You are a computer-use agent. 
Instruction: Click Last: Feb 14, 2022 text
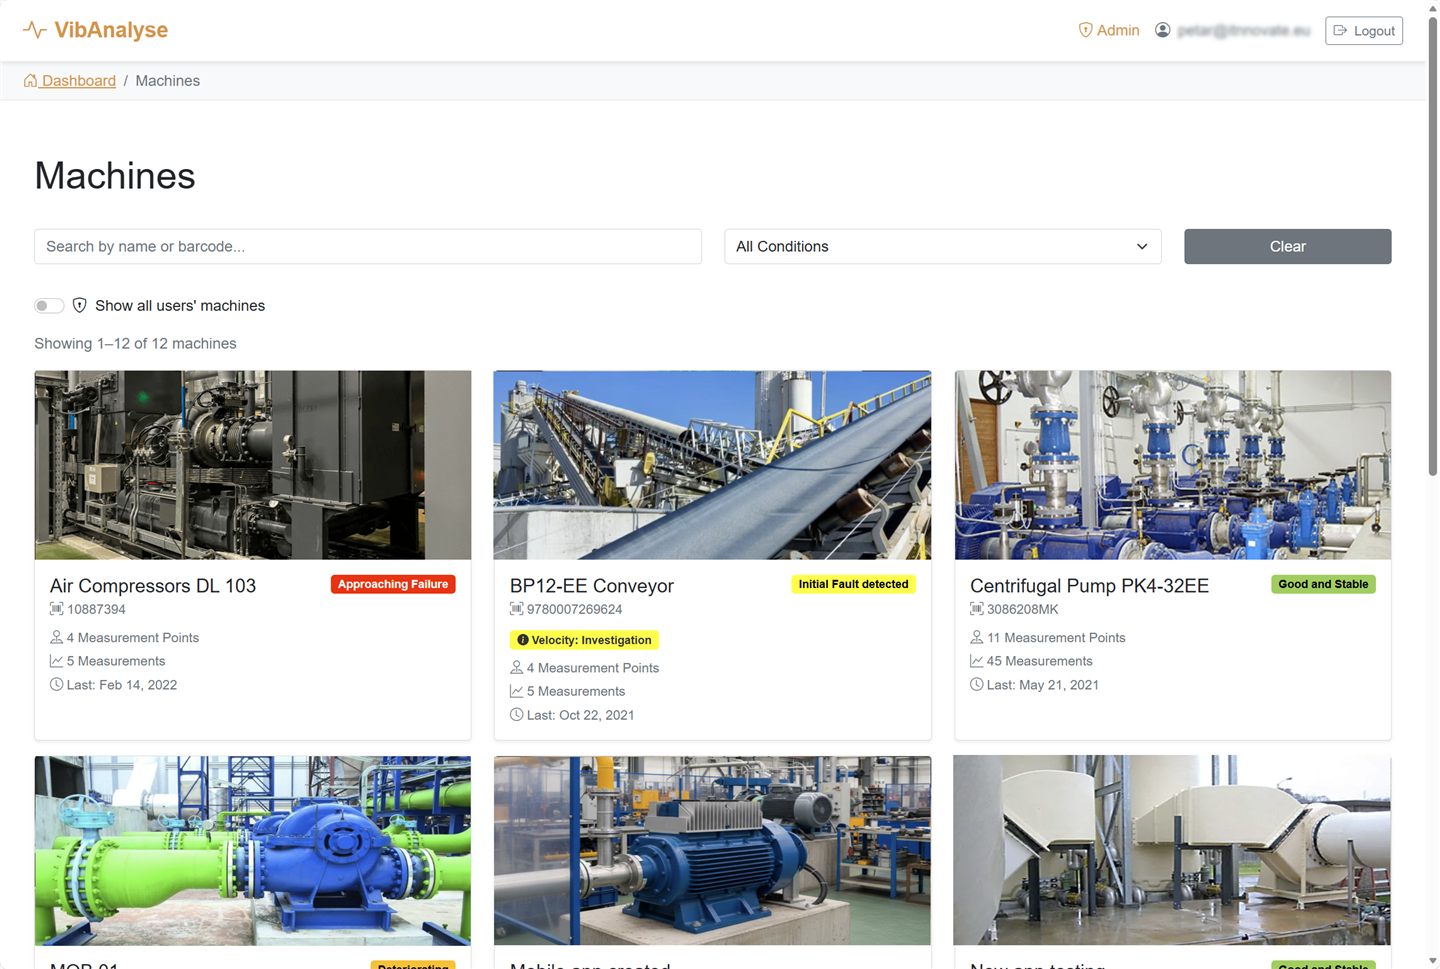coord(122,685)
